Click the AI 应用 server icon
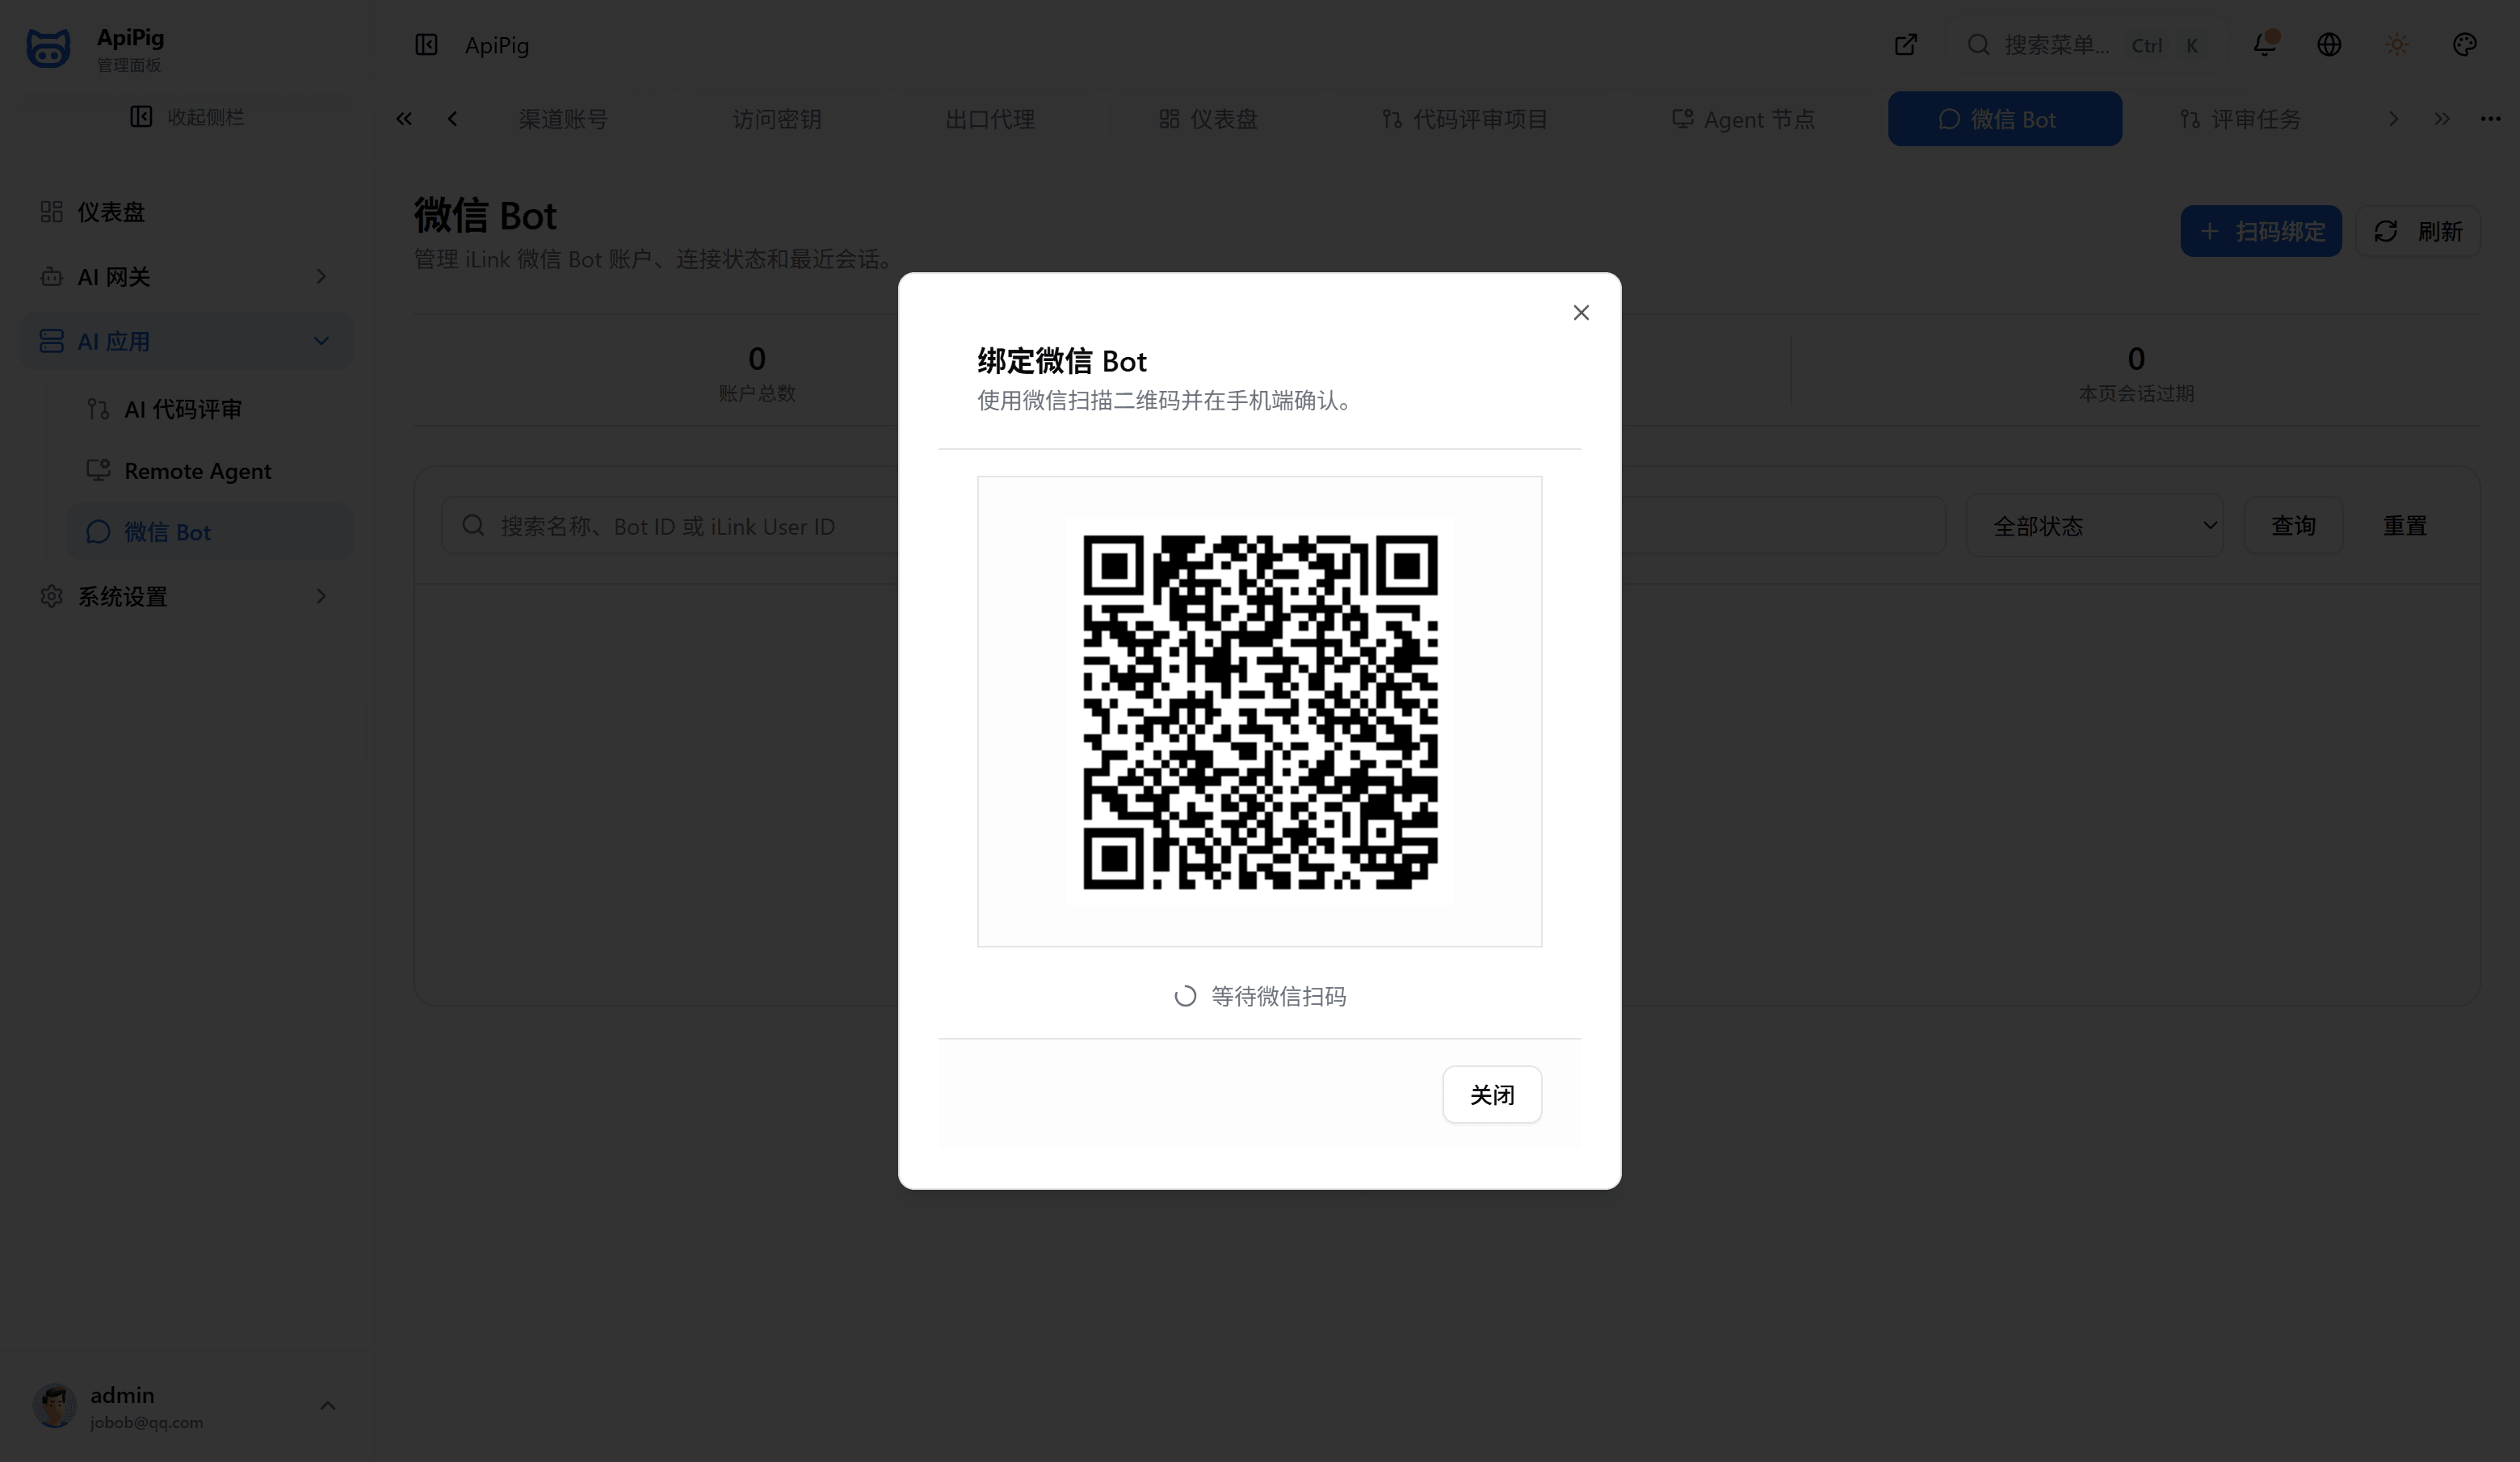Screen dimensions: 2520x1462 coord(51,341)
